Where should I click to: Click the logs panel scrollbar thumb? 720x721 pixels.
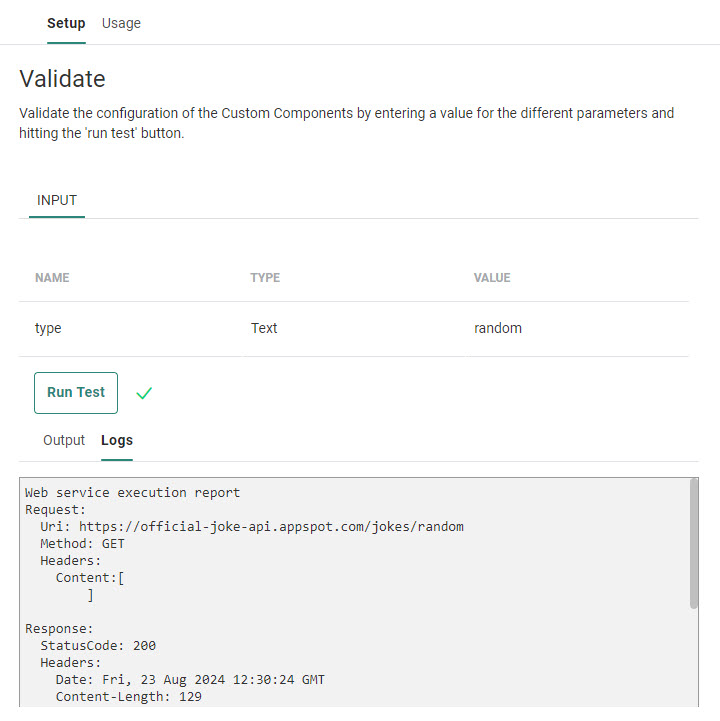click(x=694, y=543)
